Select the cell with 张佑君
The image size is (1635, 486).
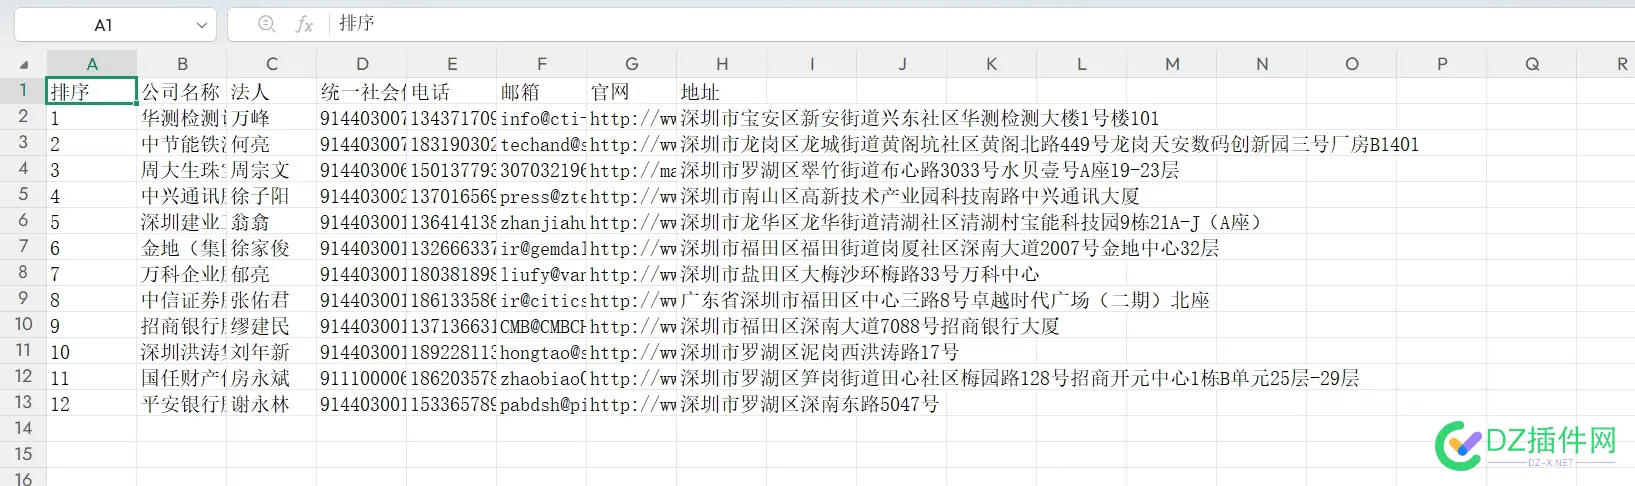coord(272,299)
